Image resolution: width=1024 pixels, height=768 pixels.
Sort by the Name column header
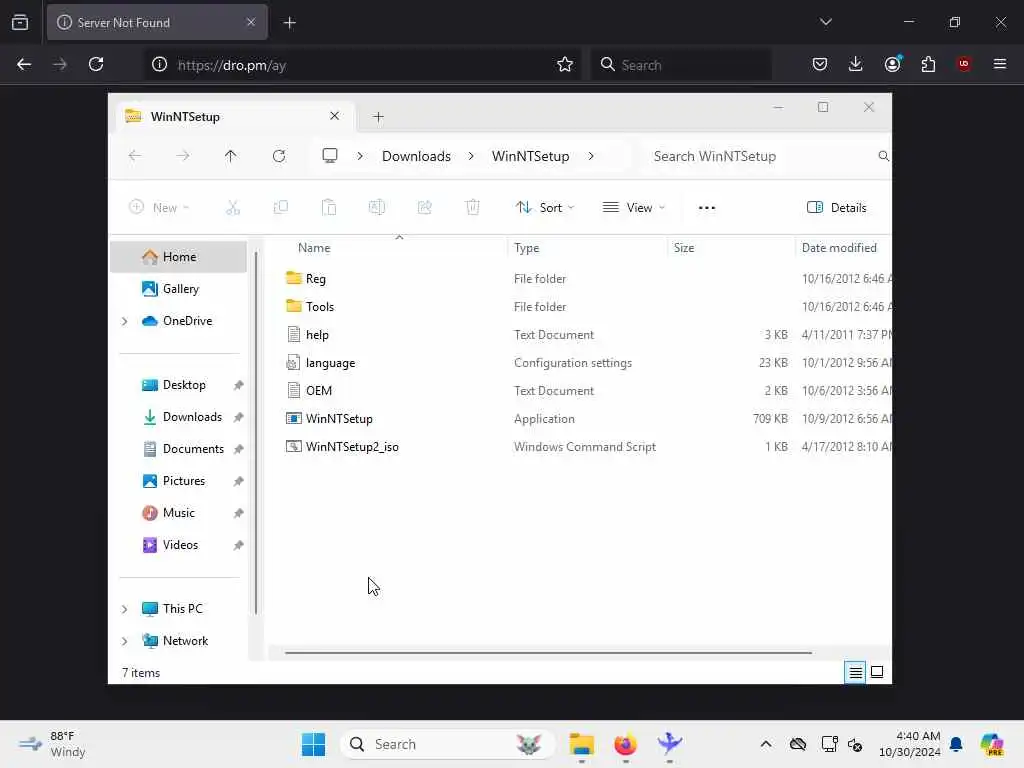tap(313, 248)
